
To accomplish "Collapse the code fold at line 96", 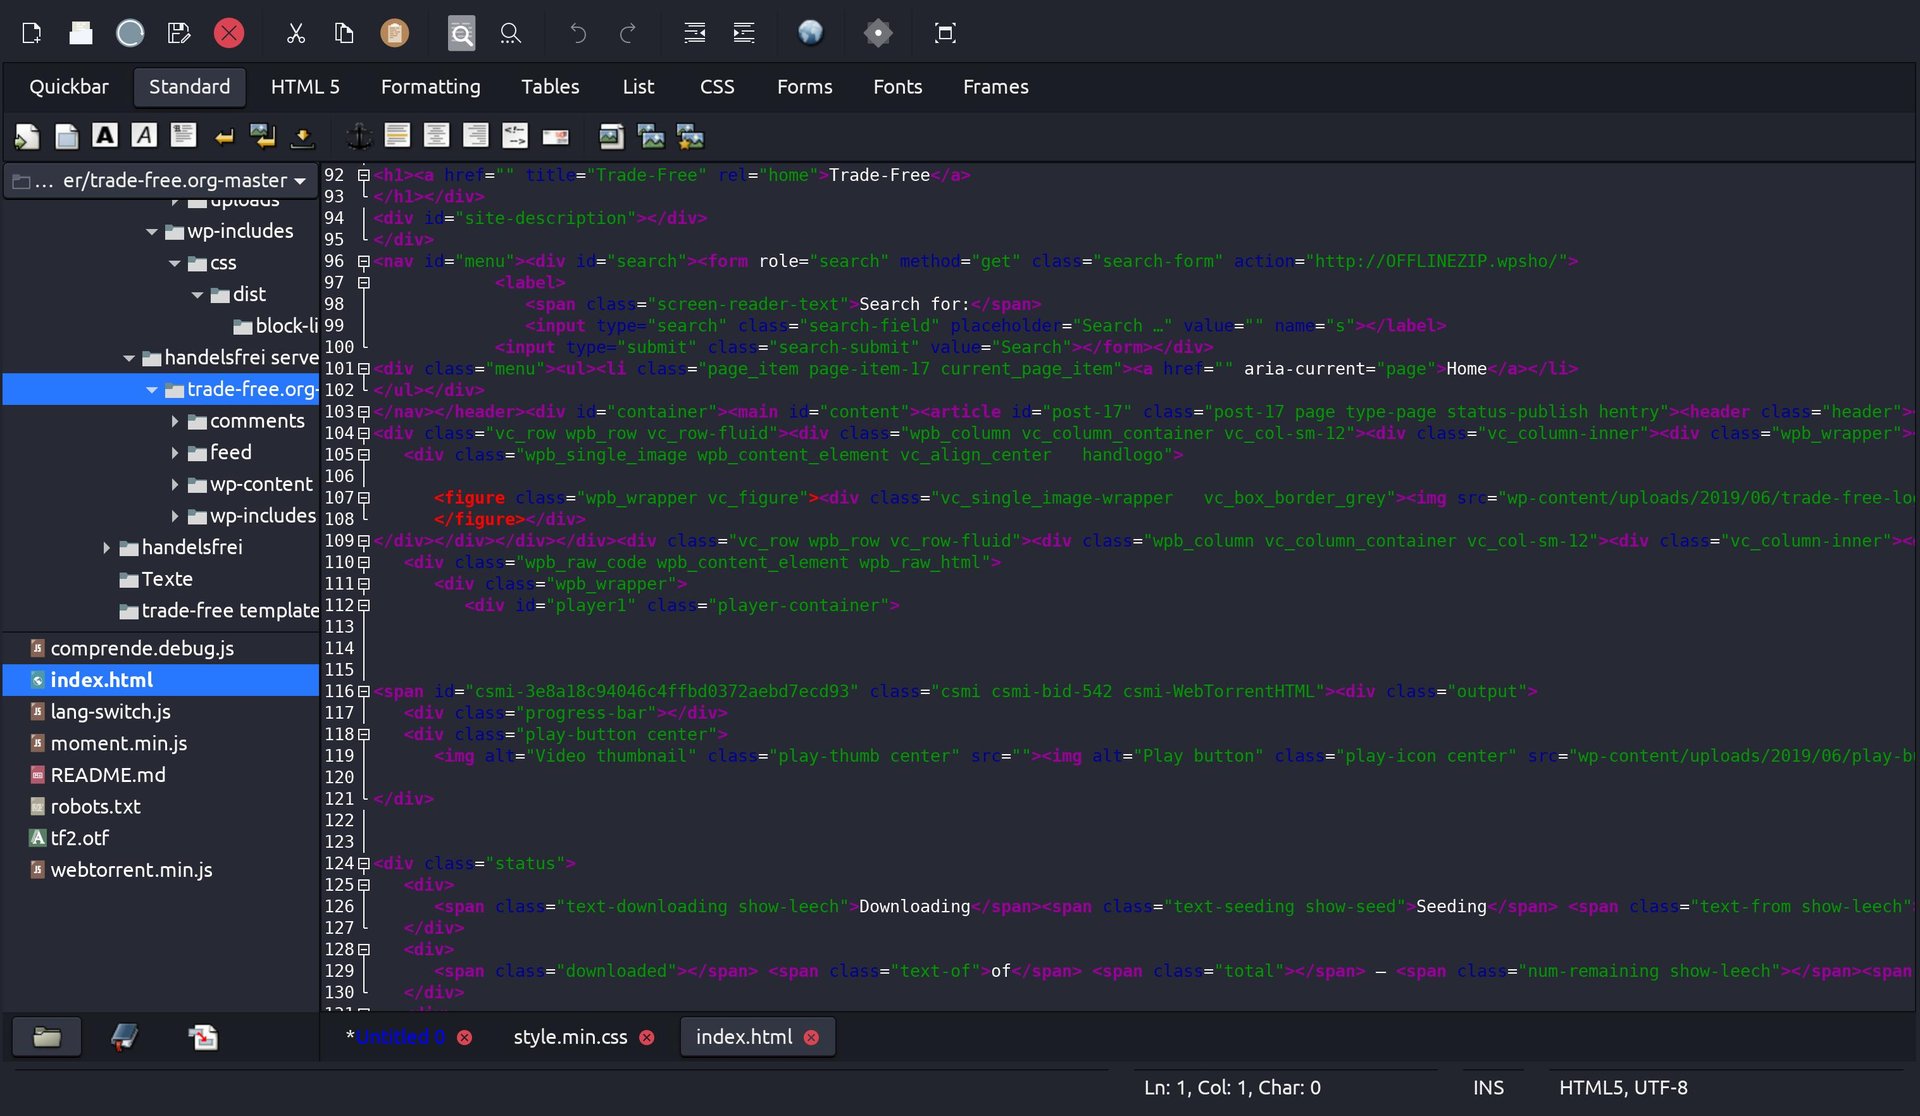I will click(x=364, y=261).
